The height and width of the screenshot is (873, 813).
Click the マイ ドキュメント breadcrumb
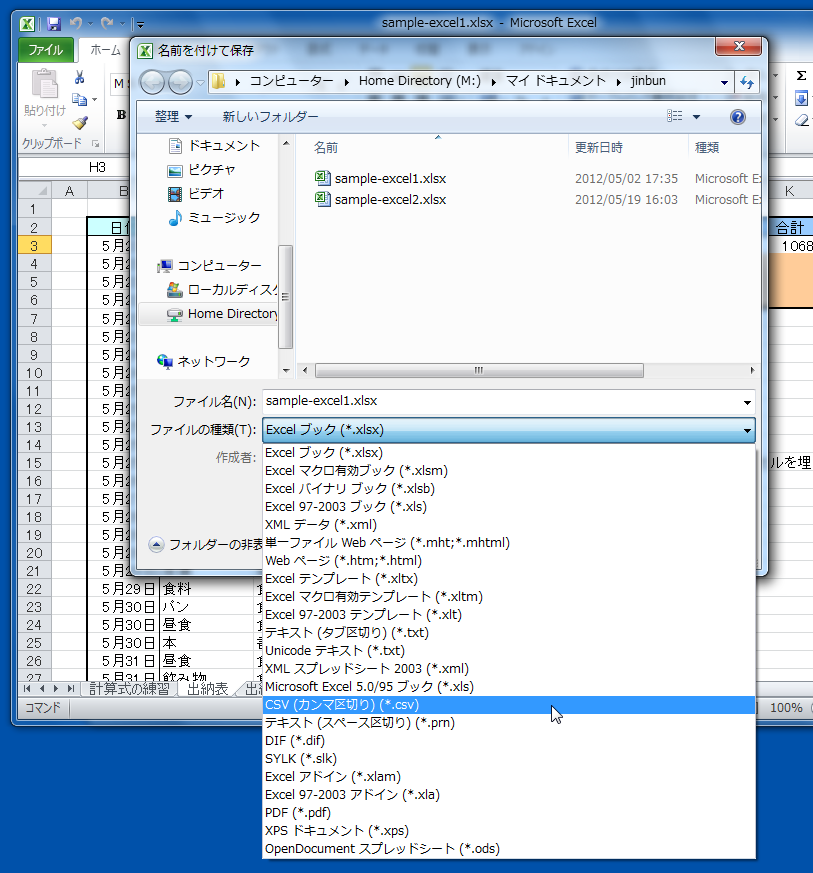point(556,81)
